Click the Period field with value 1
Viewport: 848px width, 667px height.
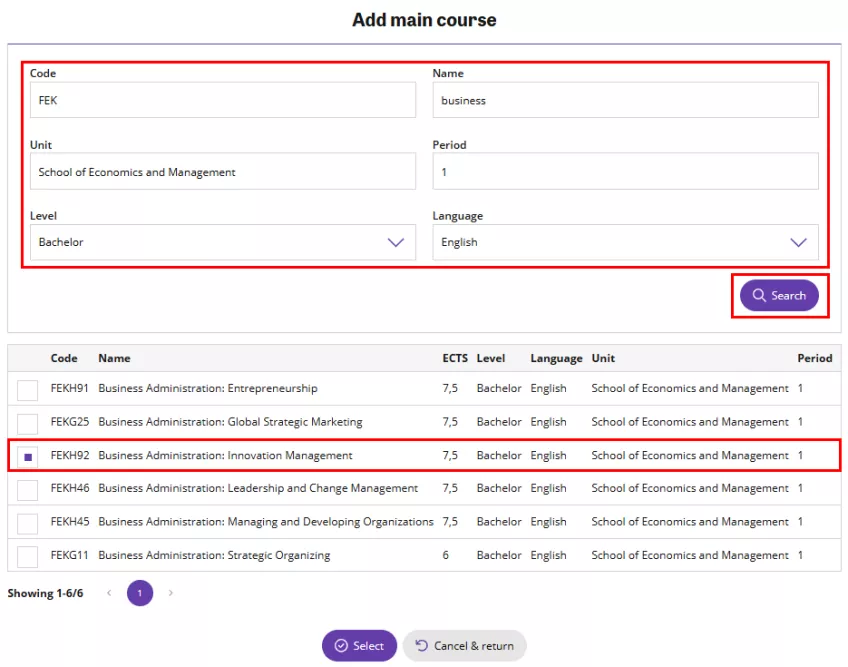point(625,172)
